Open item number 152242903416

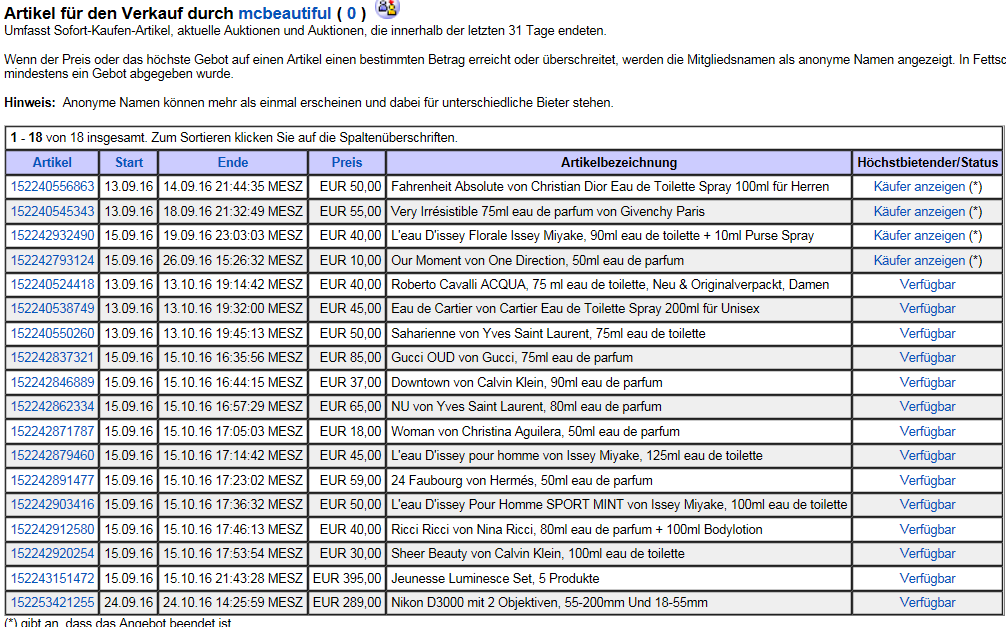(x=53, y=504)
